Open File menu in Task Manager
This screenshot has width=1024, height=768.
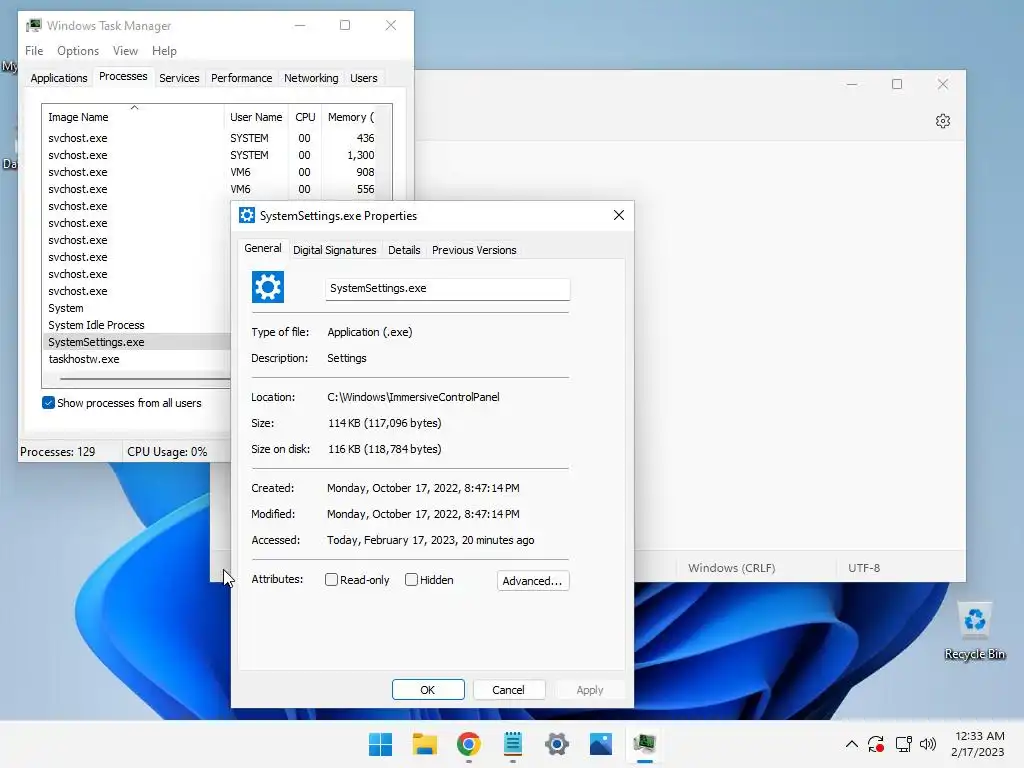tap(34, 51)
